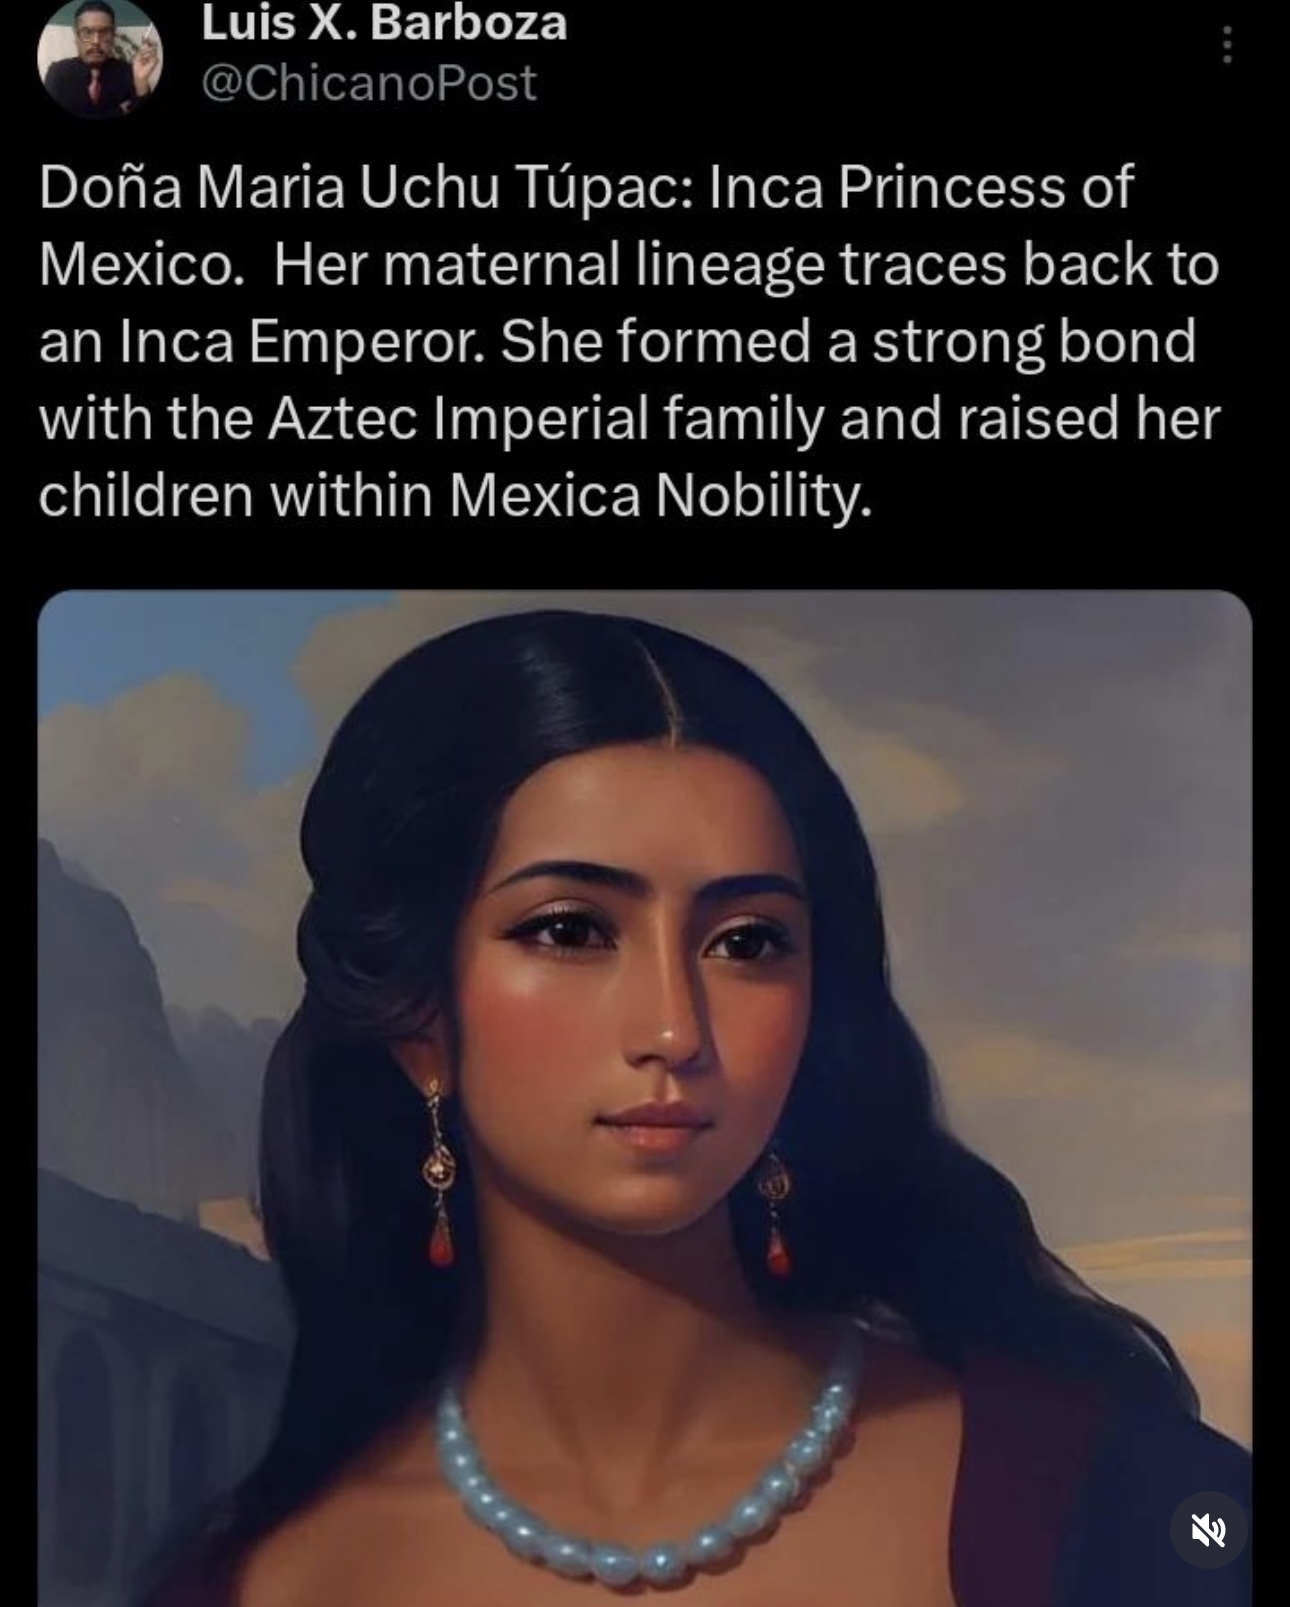Click the Luis X. Barboza display name
The image size is (1290, 1607).
[x=384, y=24]
